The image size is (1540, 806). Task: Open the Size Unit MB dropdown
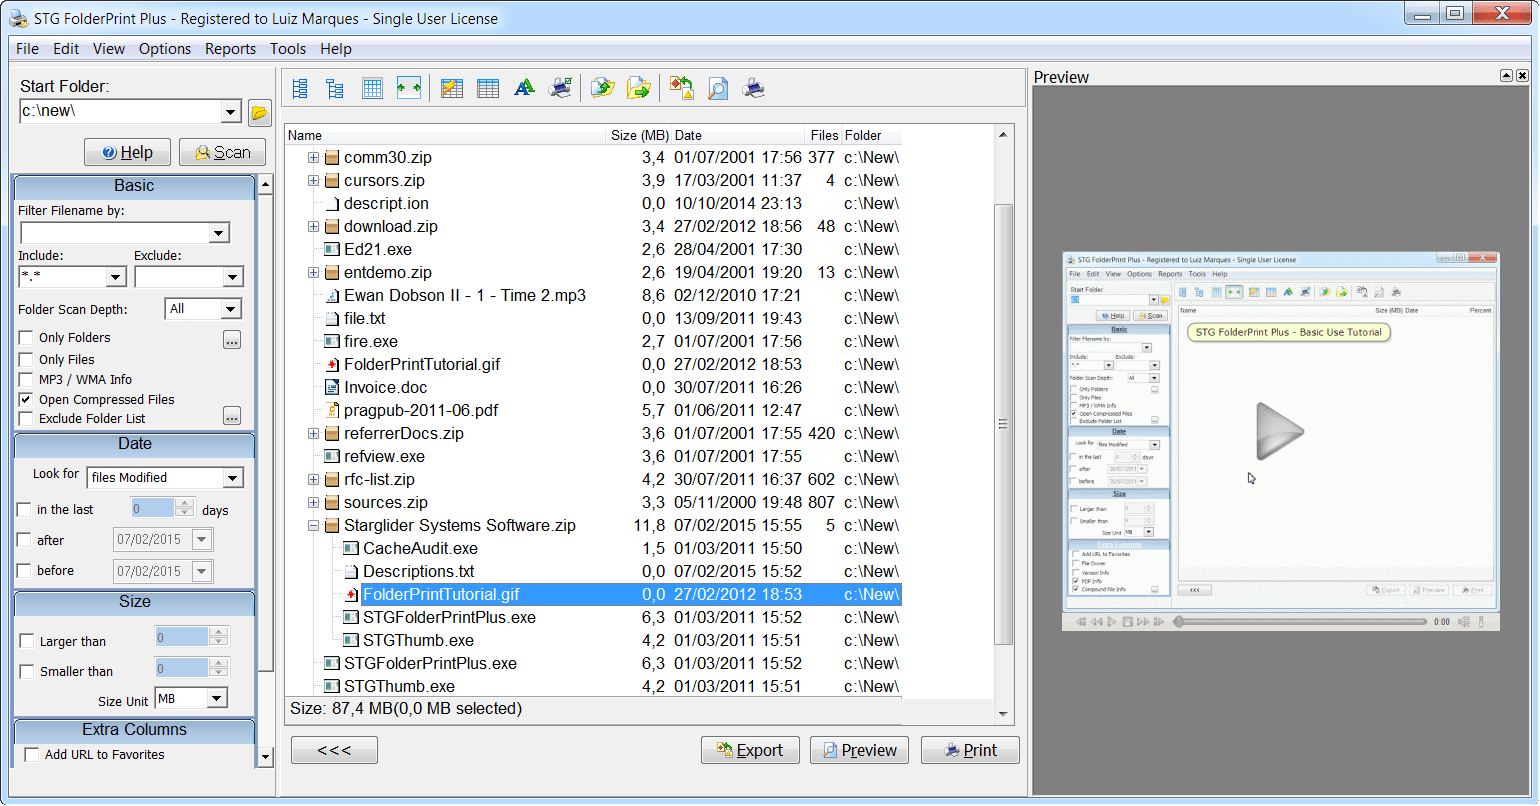tap(217, 698)
